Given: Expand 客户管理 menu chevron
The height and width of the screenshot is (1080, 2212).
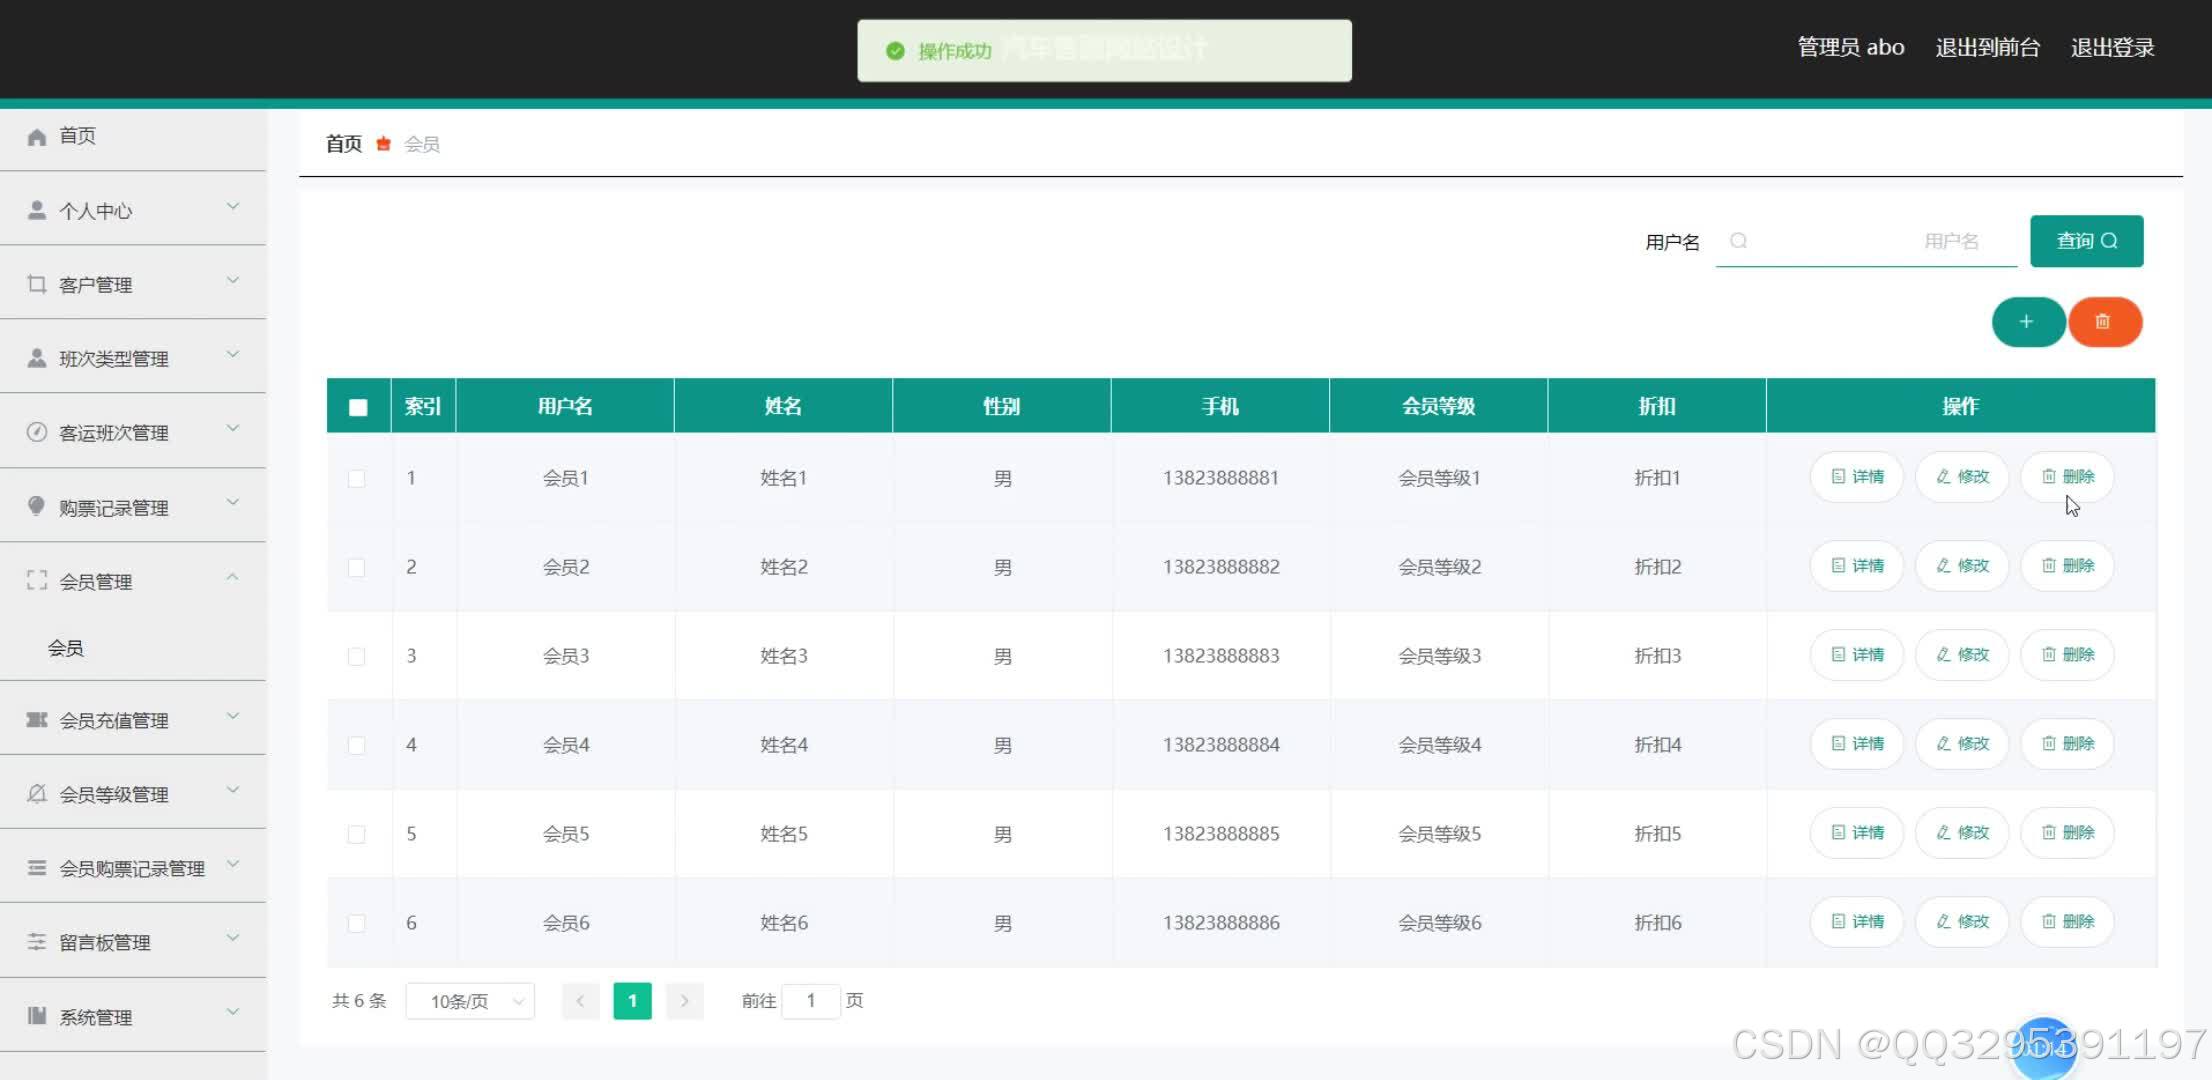Looking at the screenshot, I should click(233, 280).
